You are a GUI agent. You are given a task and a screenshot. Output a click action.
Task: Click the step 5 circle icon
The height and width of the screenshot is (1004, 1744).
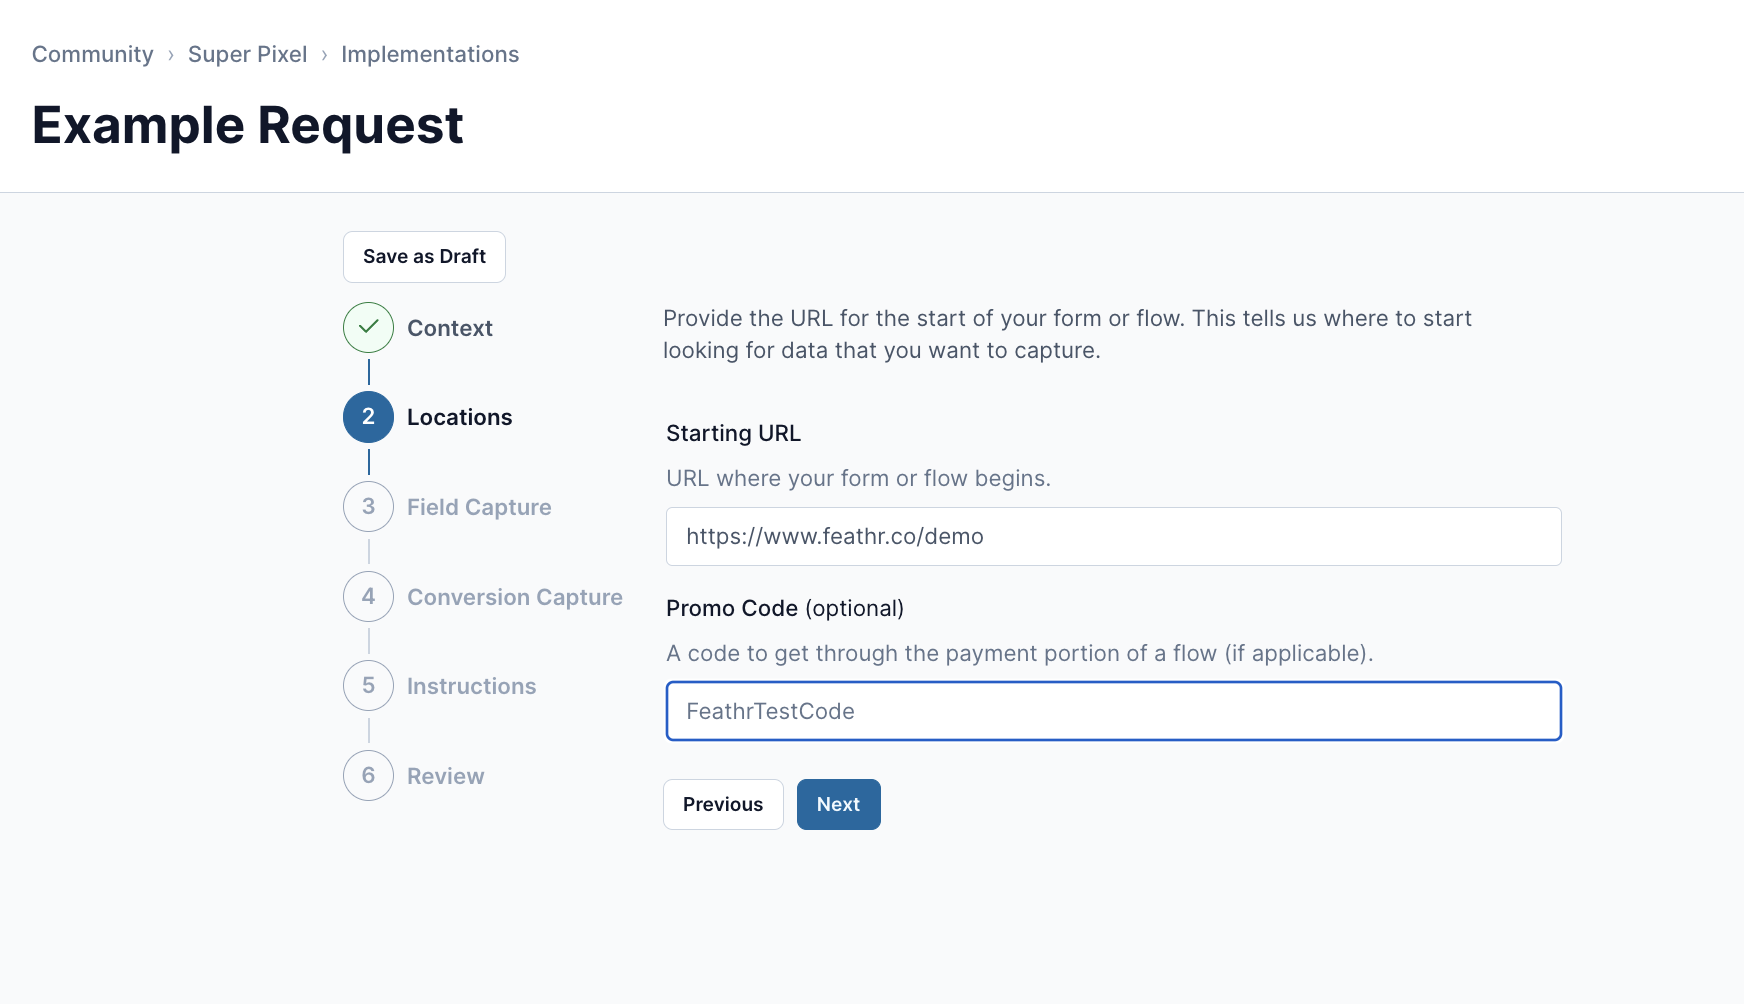coord(368,686)
